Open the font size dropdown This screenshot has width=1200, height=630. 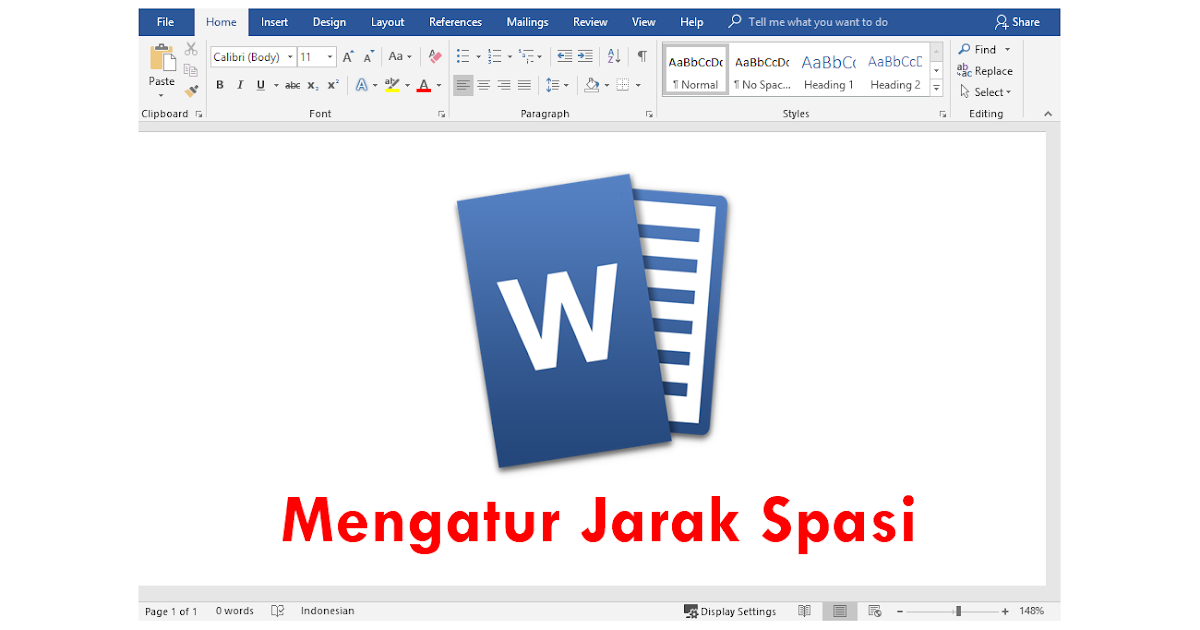(330, 57)
